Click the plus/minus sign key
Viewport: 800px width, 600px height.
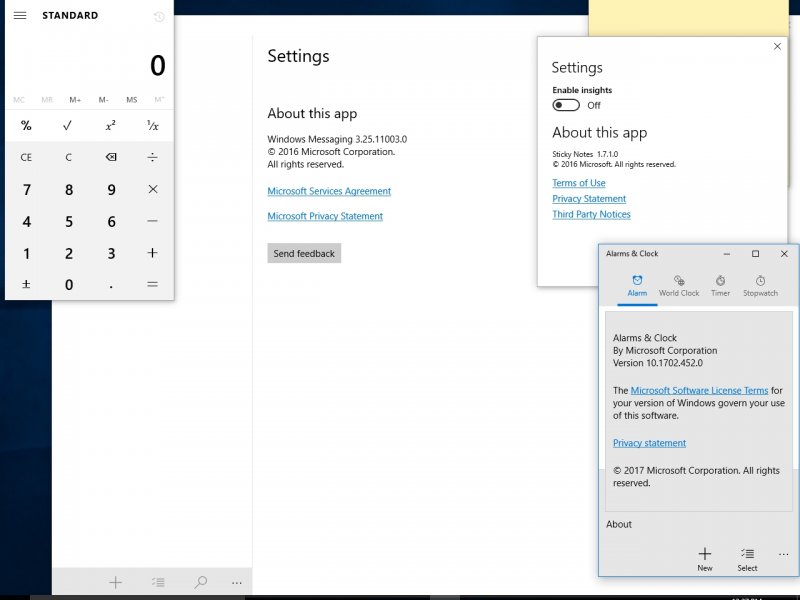[x=26, y=284]
